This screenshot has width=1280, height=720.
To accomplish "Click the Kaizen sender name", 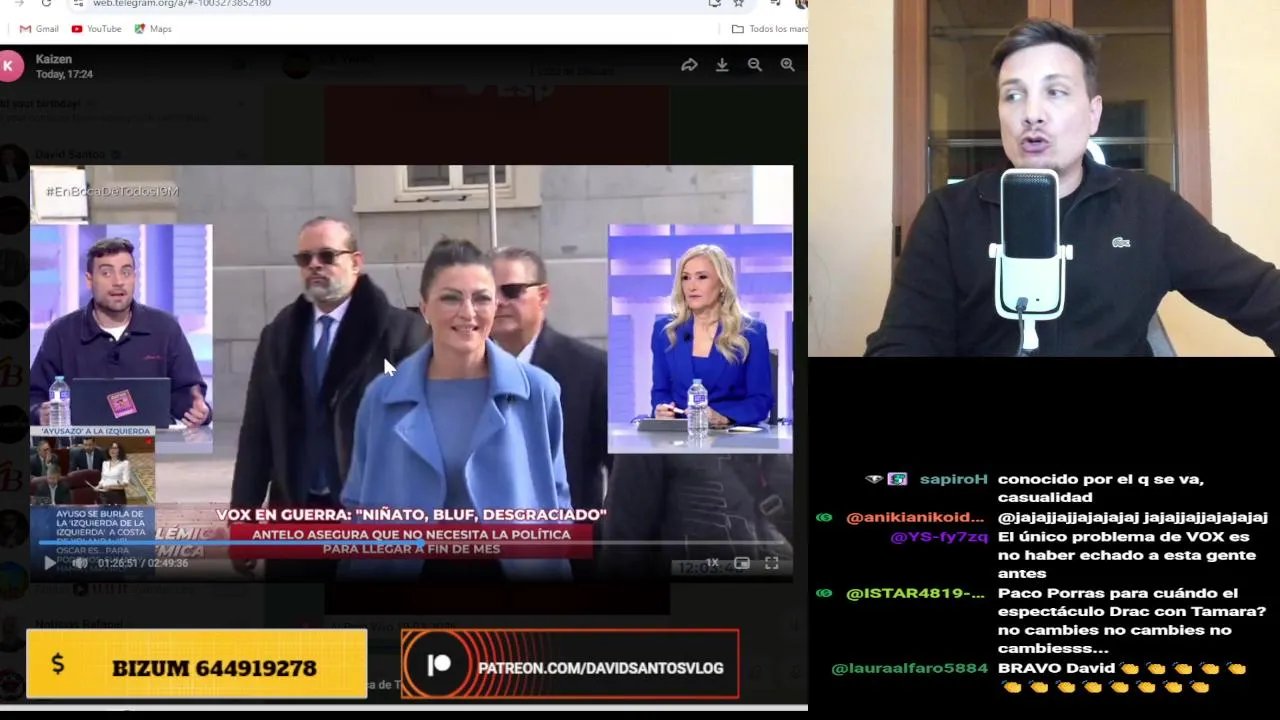I will coord(54,59).
